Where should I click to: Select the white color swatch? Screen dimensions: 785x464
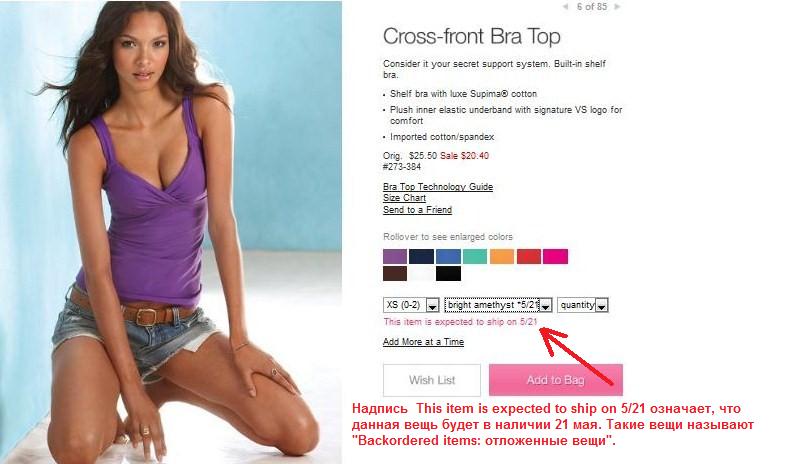[422, 273]
